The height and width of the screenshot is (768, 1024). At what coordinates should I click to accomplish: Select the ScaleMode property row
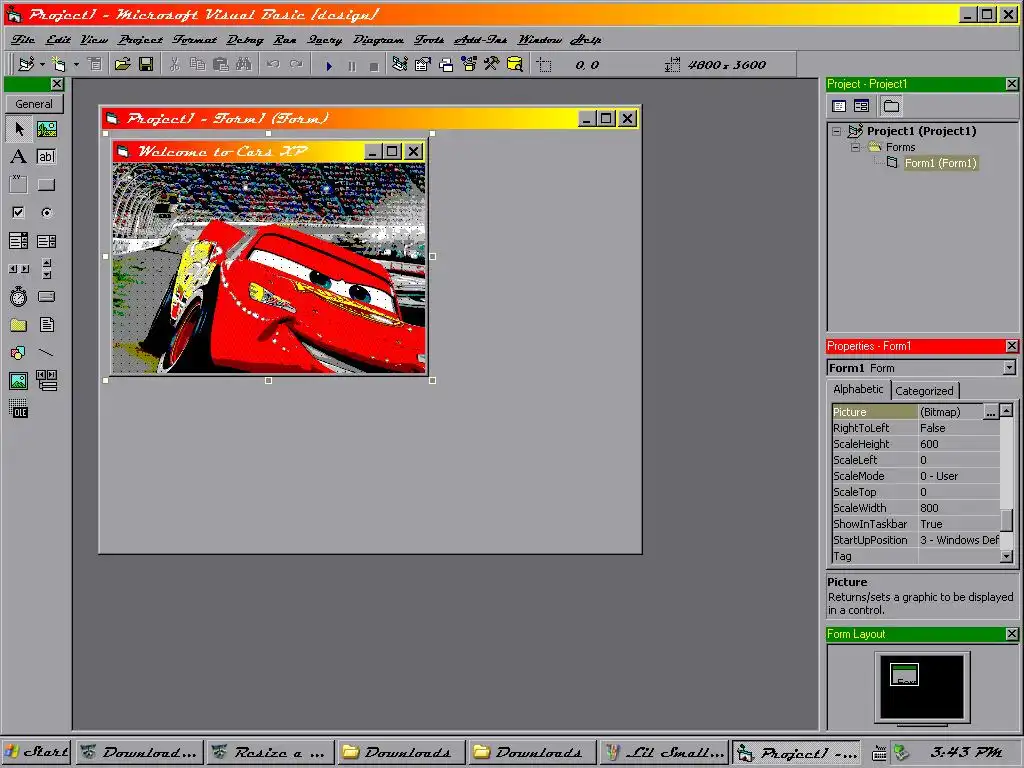tap(916, 476)
